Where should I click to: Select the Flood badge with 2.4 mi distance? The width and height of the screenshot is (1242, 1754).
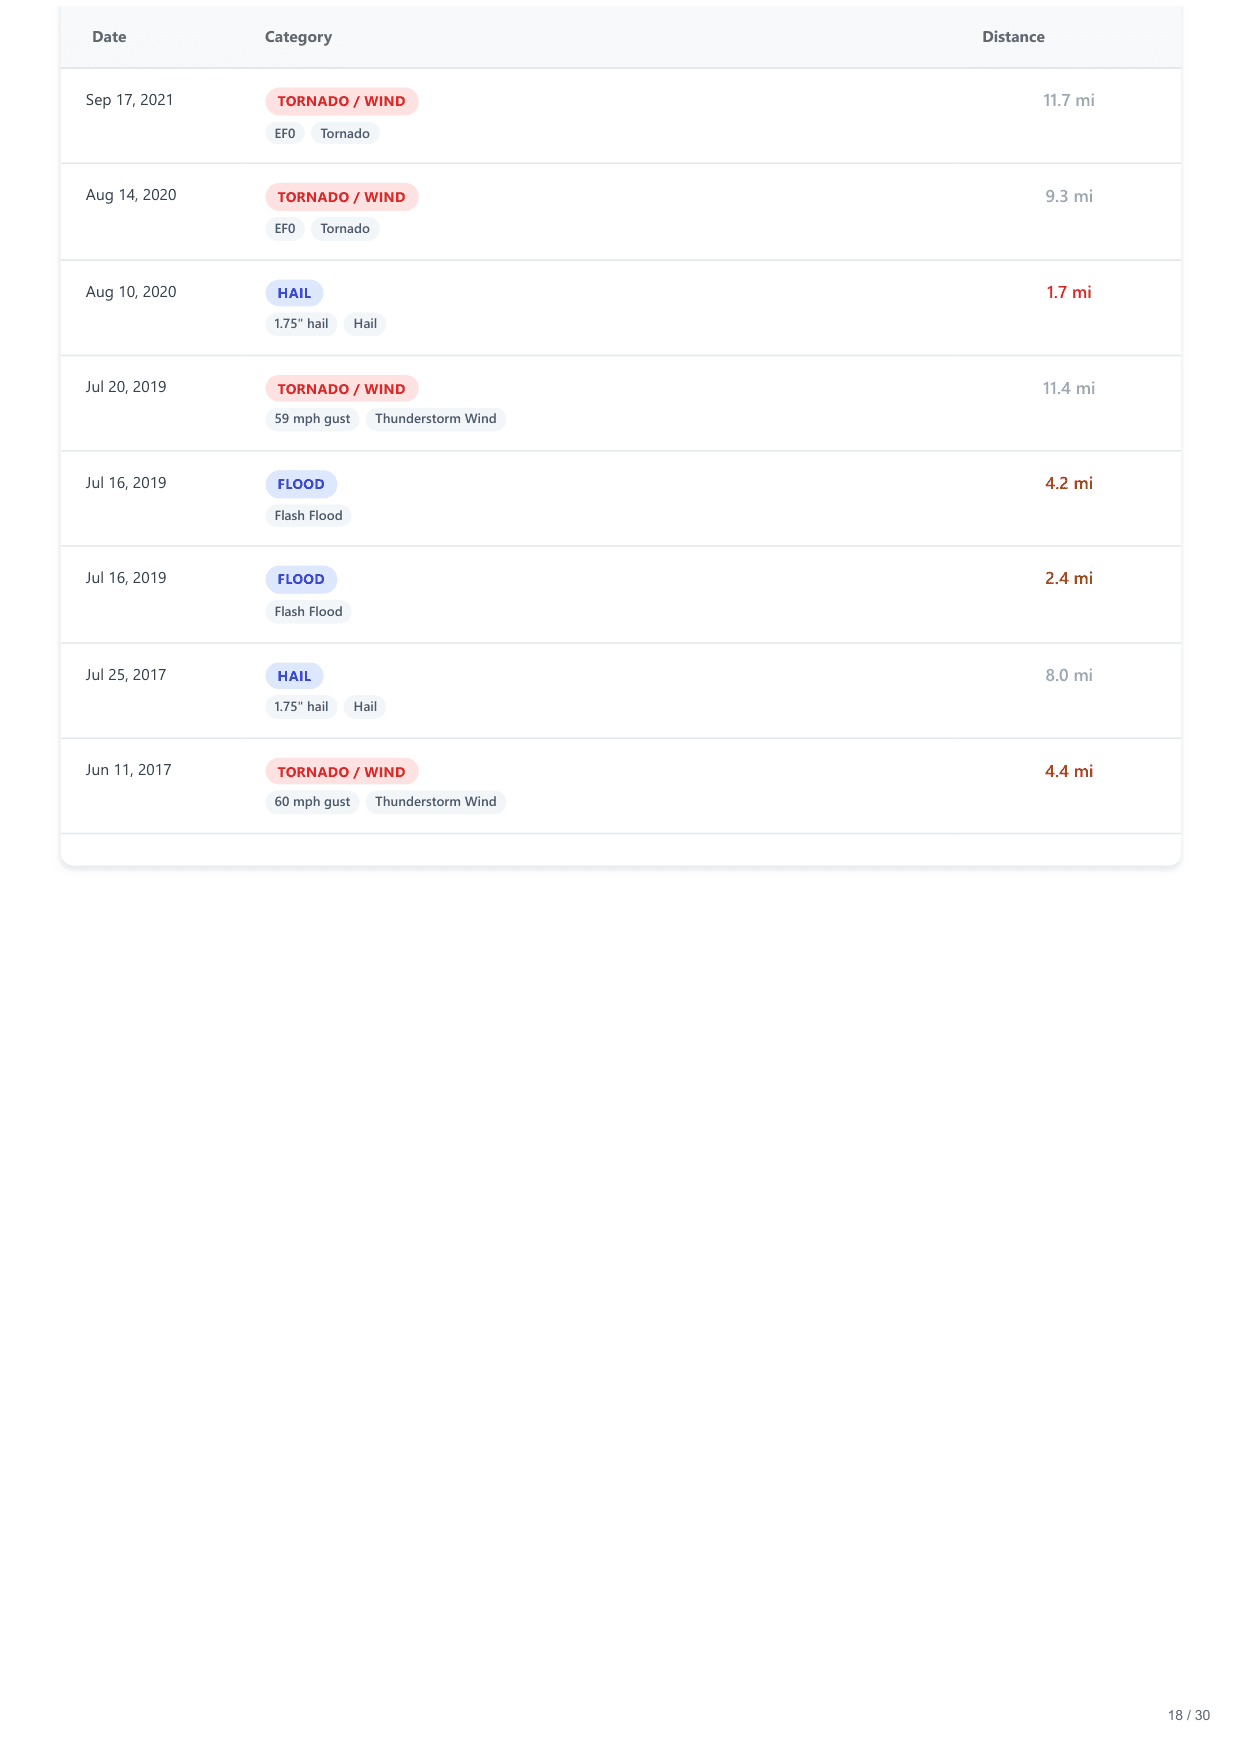pos(301,579)
